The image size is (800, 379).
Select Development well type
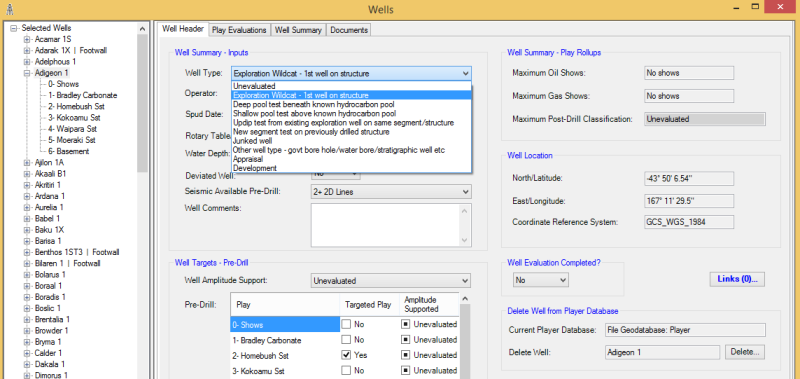click(352, 168)
